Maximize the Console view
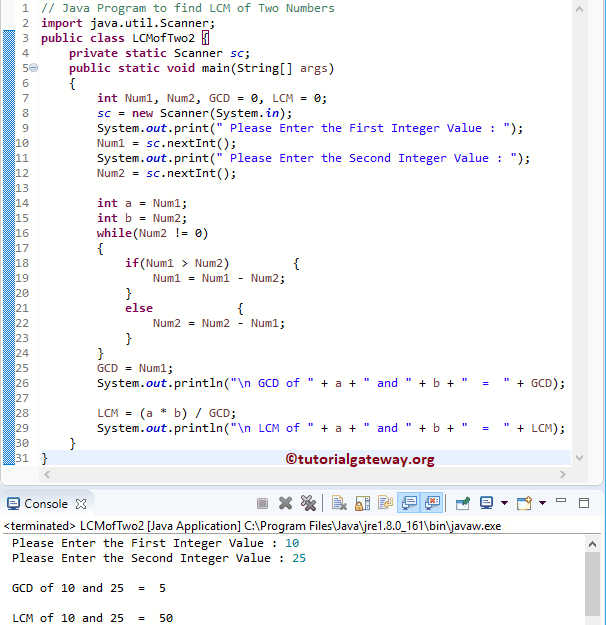The height and width of the screenshot is (625, 606). coord(584,503)
